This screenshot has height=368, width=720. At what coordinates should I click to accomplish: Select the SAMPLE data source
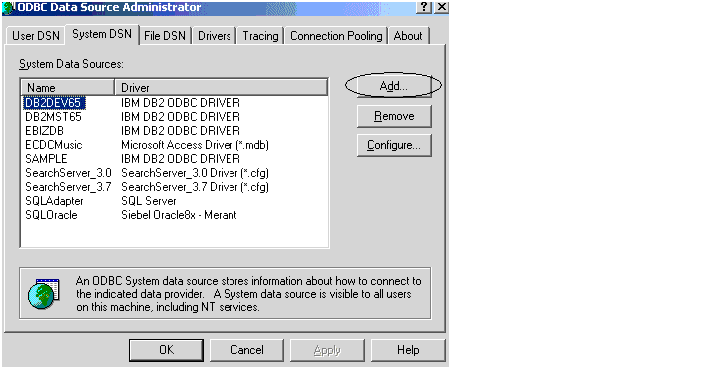pos(46,159)
